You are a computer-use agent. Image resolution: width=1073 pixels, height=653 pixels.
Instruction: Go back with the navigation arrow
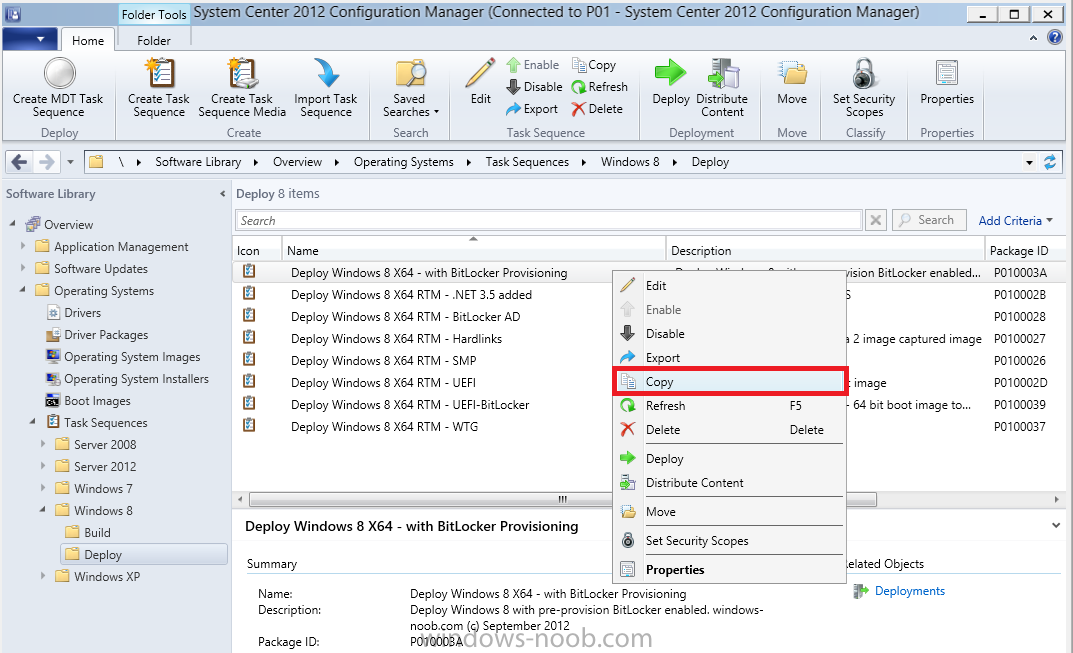[19, 162]
